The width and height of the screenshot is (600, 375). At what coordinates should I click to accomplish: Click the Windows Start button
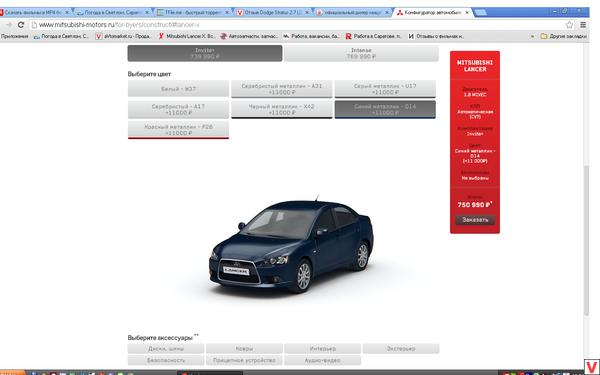point(12,372)
